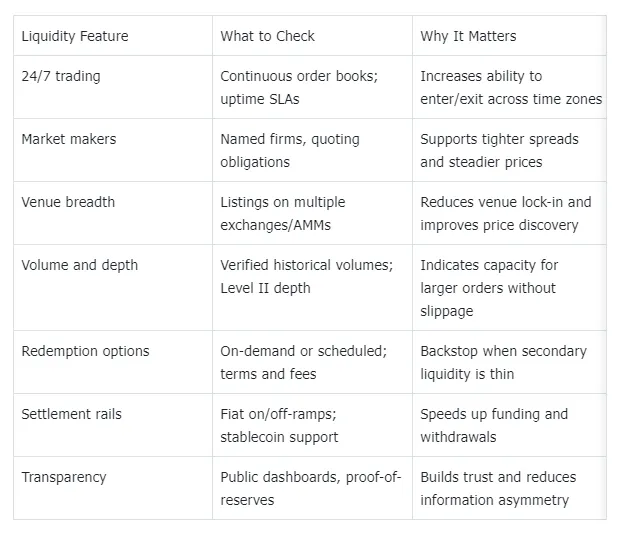Screen dimensions: 643x543
Task: Click the 'Liquidity Feature' column header
Action: pyautogui.click(x=75, y=36)
